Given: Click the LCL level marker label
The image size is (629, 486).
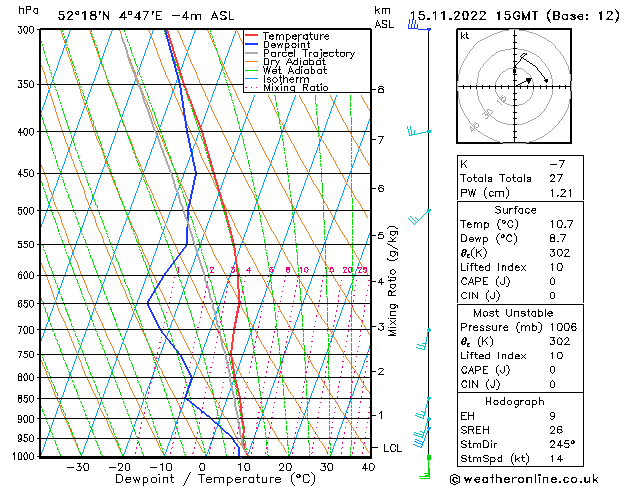Looking at the screenshot, I should point(392,448).
